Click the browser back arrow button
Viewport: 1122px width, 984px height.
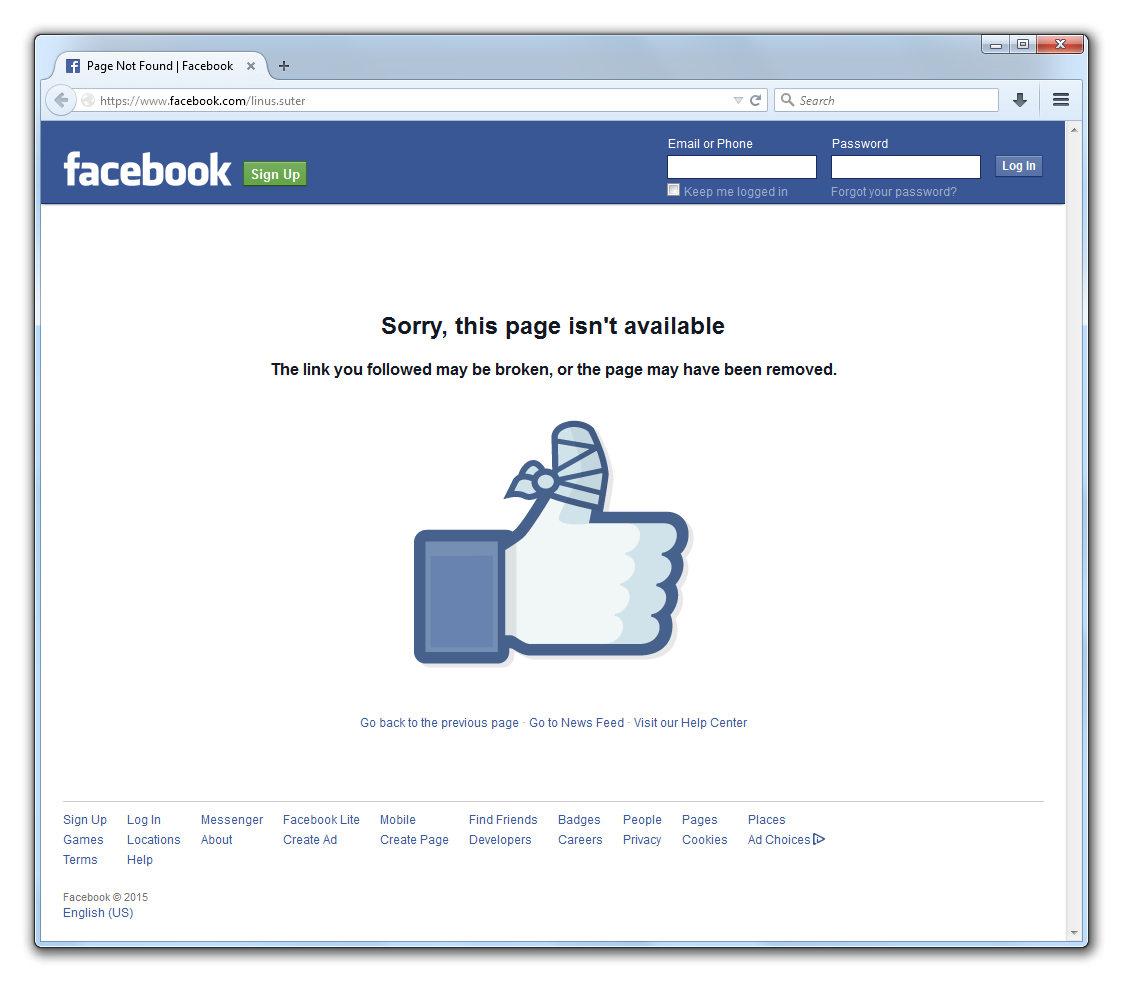[x=62, y=100]
